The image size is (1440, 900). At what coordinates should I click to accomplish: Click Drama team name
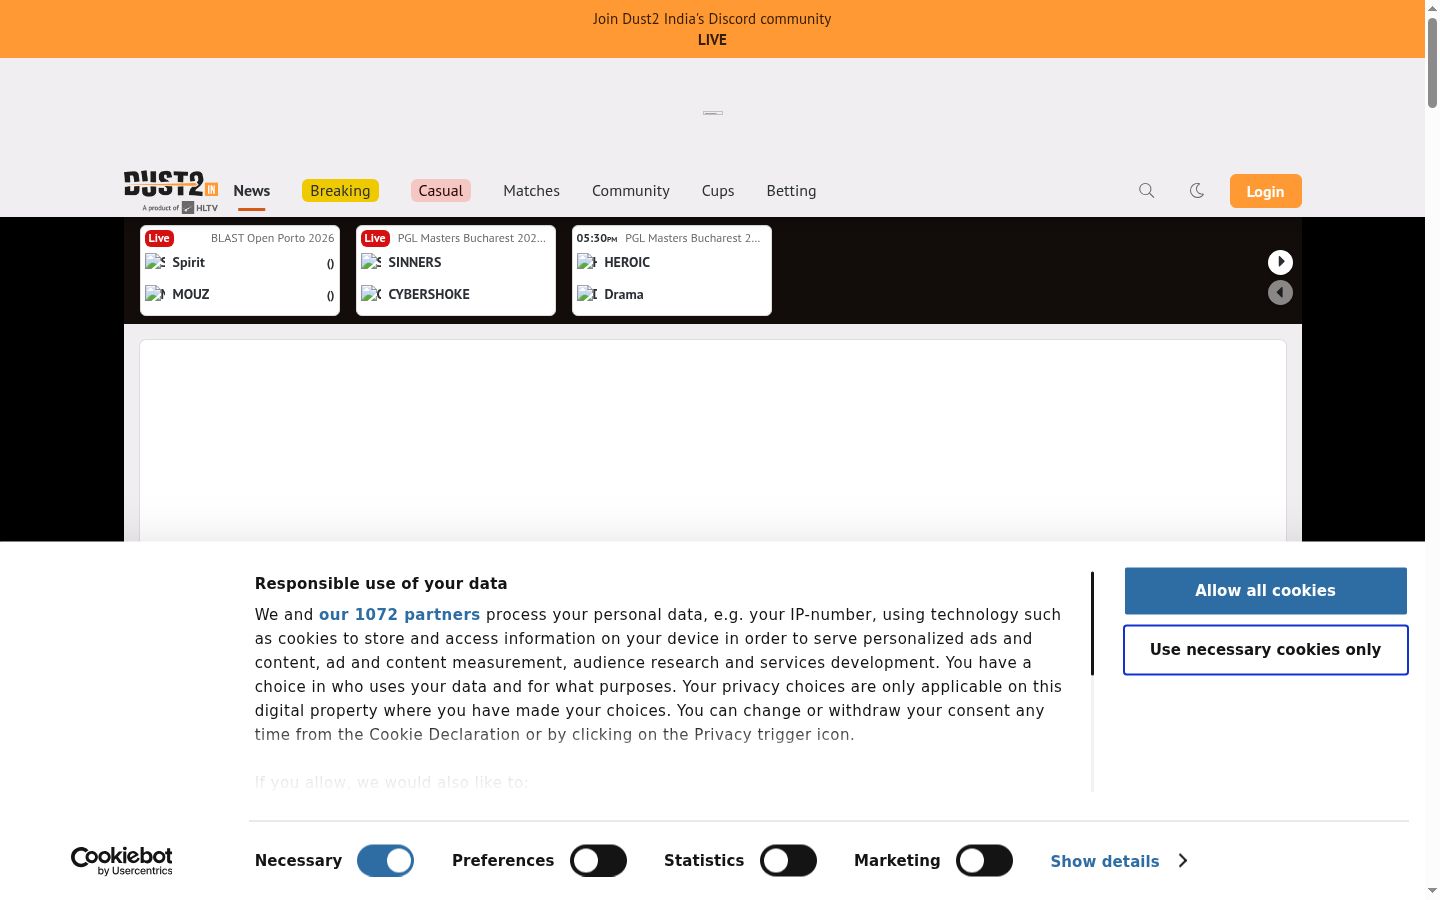click(624, 294)
